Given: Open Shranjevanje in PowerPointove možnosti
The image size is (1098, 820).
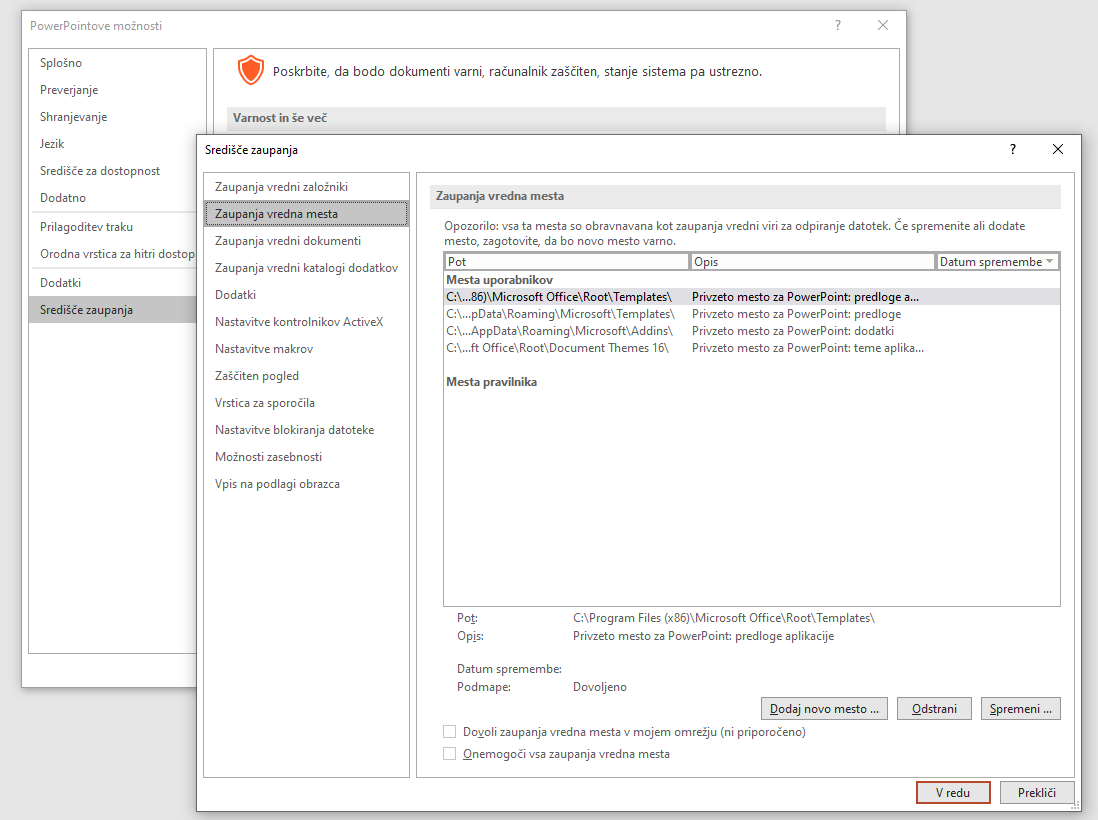Looking at the screenshot, I should click(x=117, y=117).
